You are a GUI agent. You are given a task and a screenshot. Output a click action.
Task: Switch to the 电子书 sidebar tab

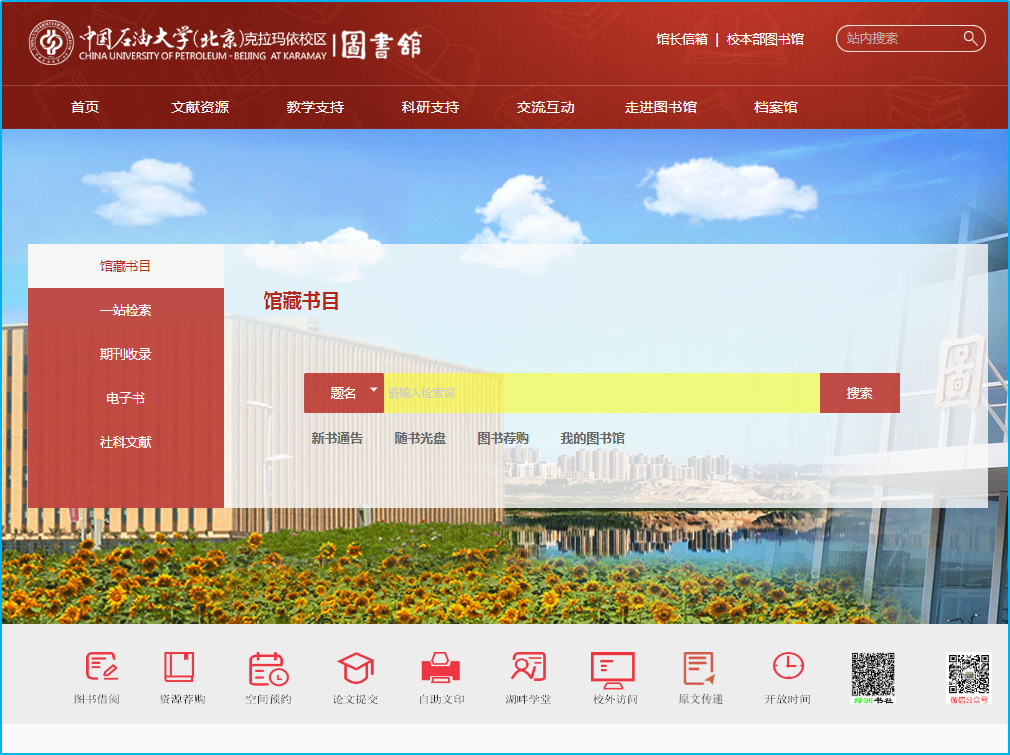(126, 398)
